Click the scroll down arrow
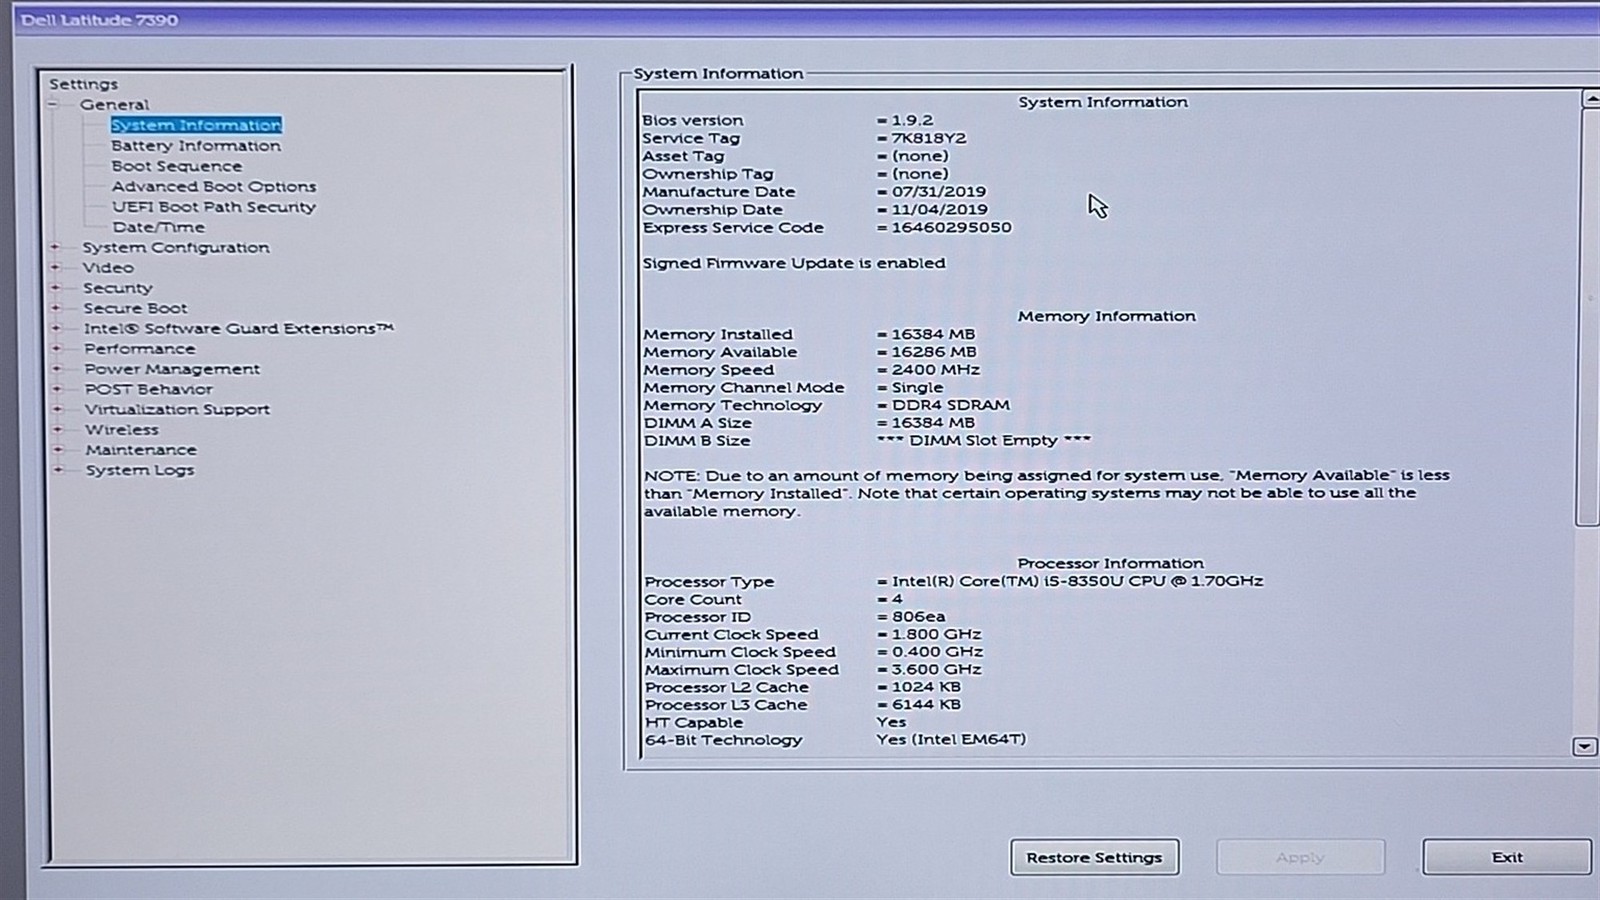Viewport: 1600px width, 900px height. point(1584,746)
